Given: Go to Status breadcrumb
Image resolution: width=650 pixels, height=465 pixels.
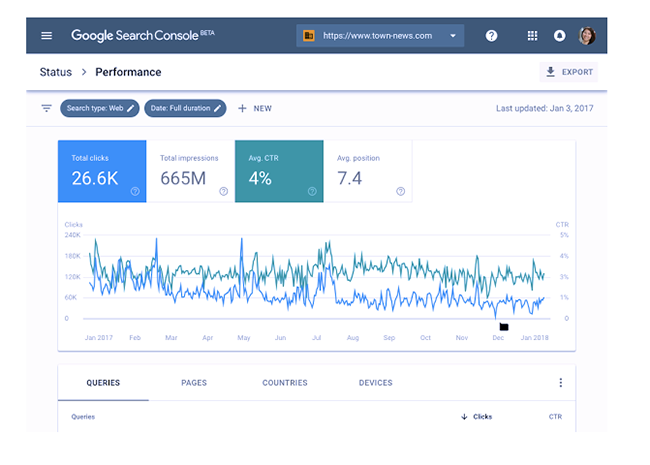Looking at the screenshot, I should pyautogui.click(x=56, y=72).
